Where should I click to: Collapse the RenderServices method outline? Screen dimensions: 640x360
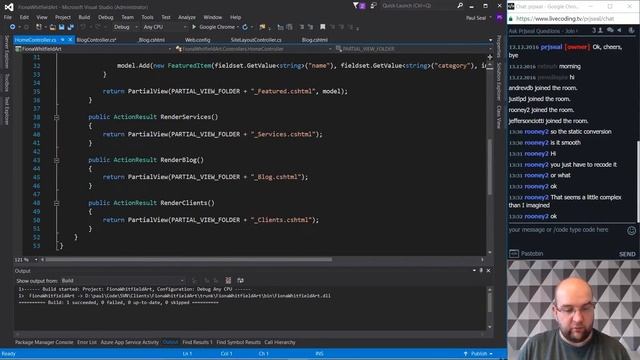point(56,117)
